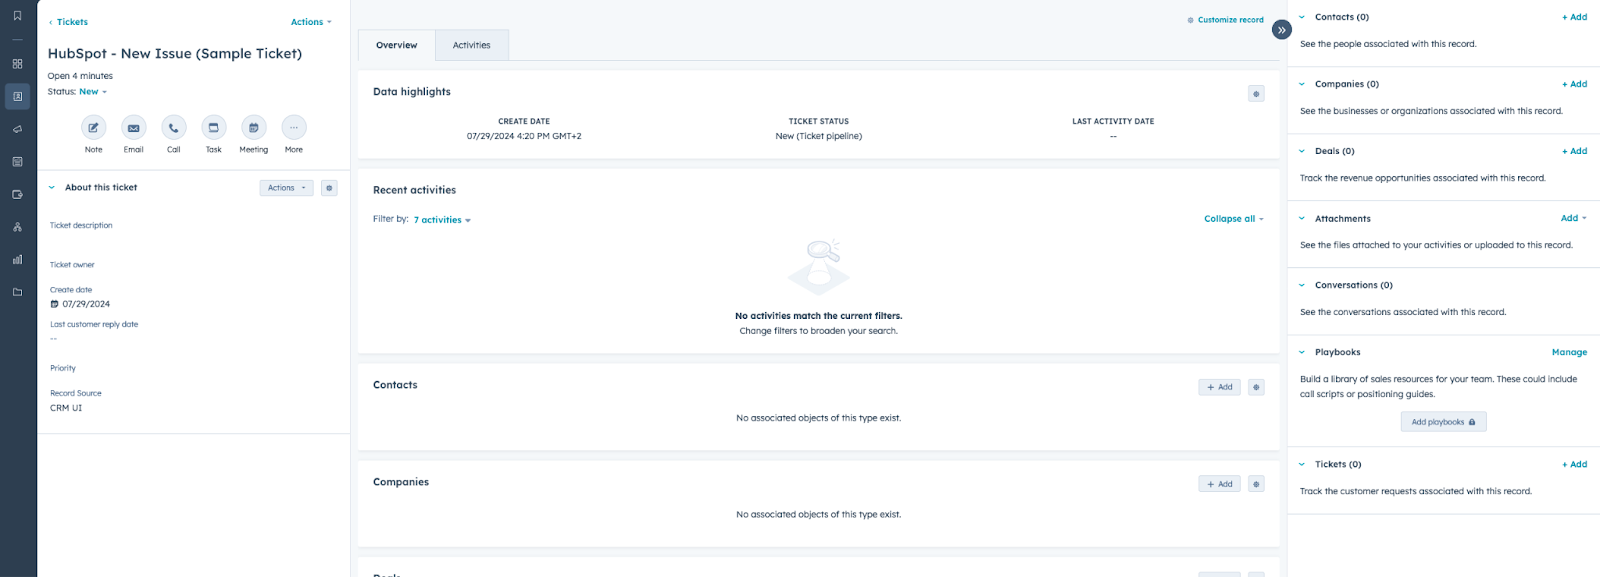Click the Add playbooks button
Viewport: 1600px width, 577px height.
pyautogui.click(x=1443, y=422)
